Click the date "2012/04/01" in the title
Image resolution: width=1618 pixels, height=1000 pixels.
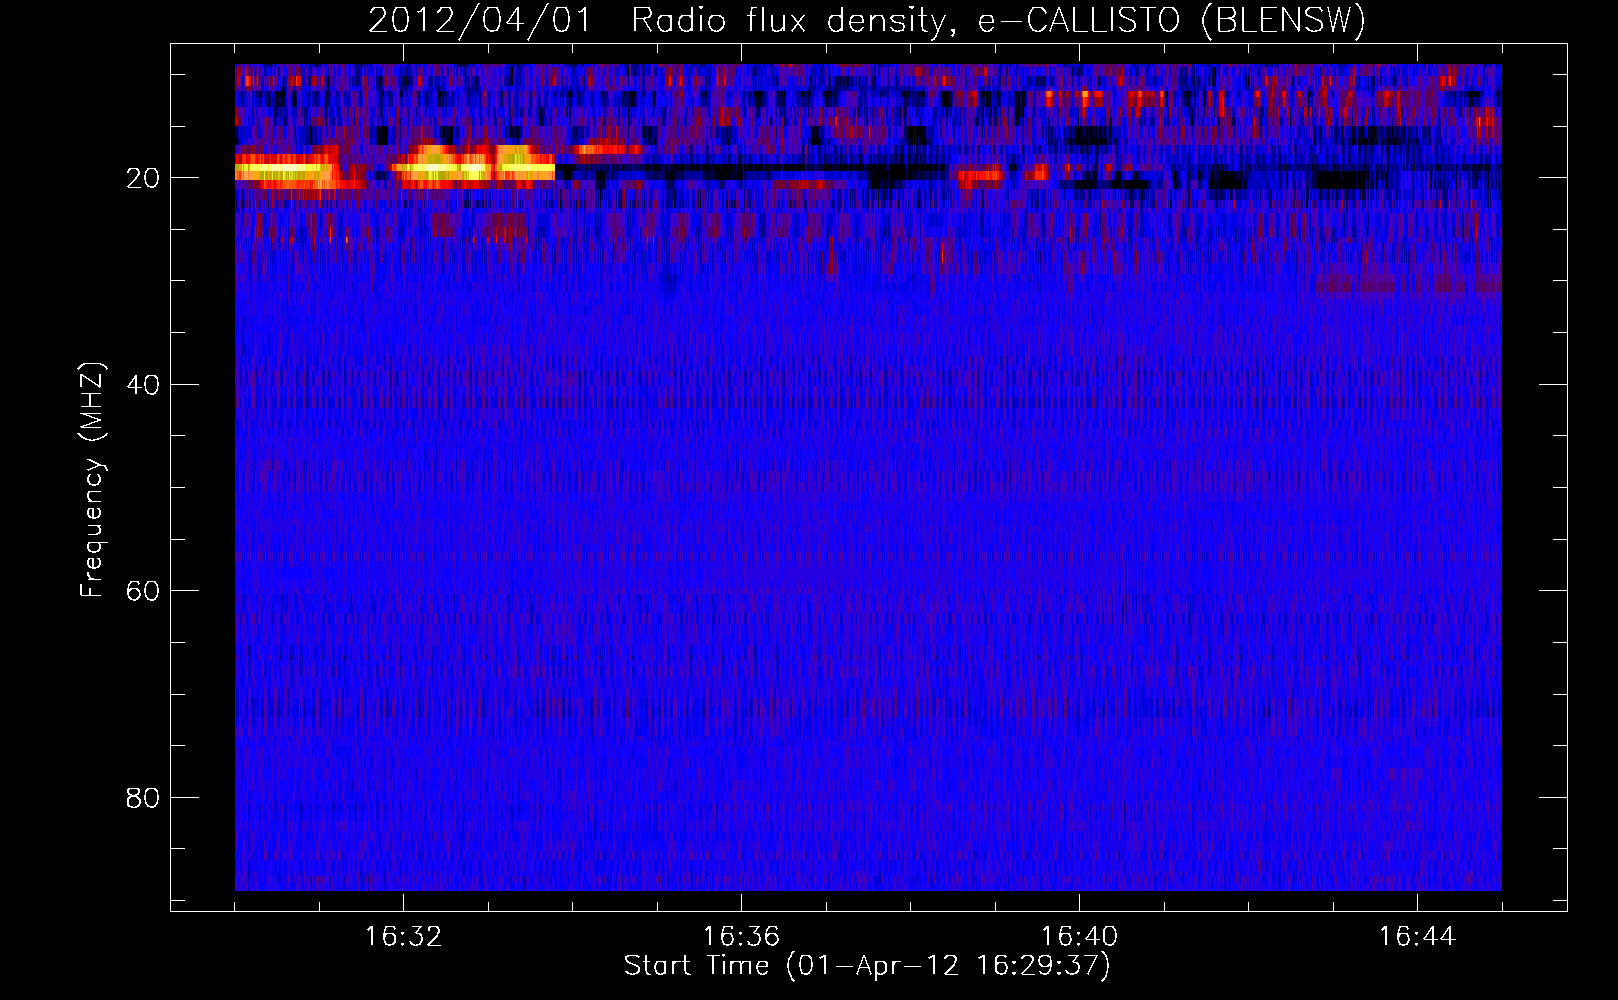coord(480,21)
